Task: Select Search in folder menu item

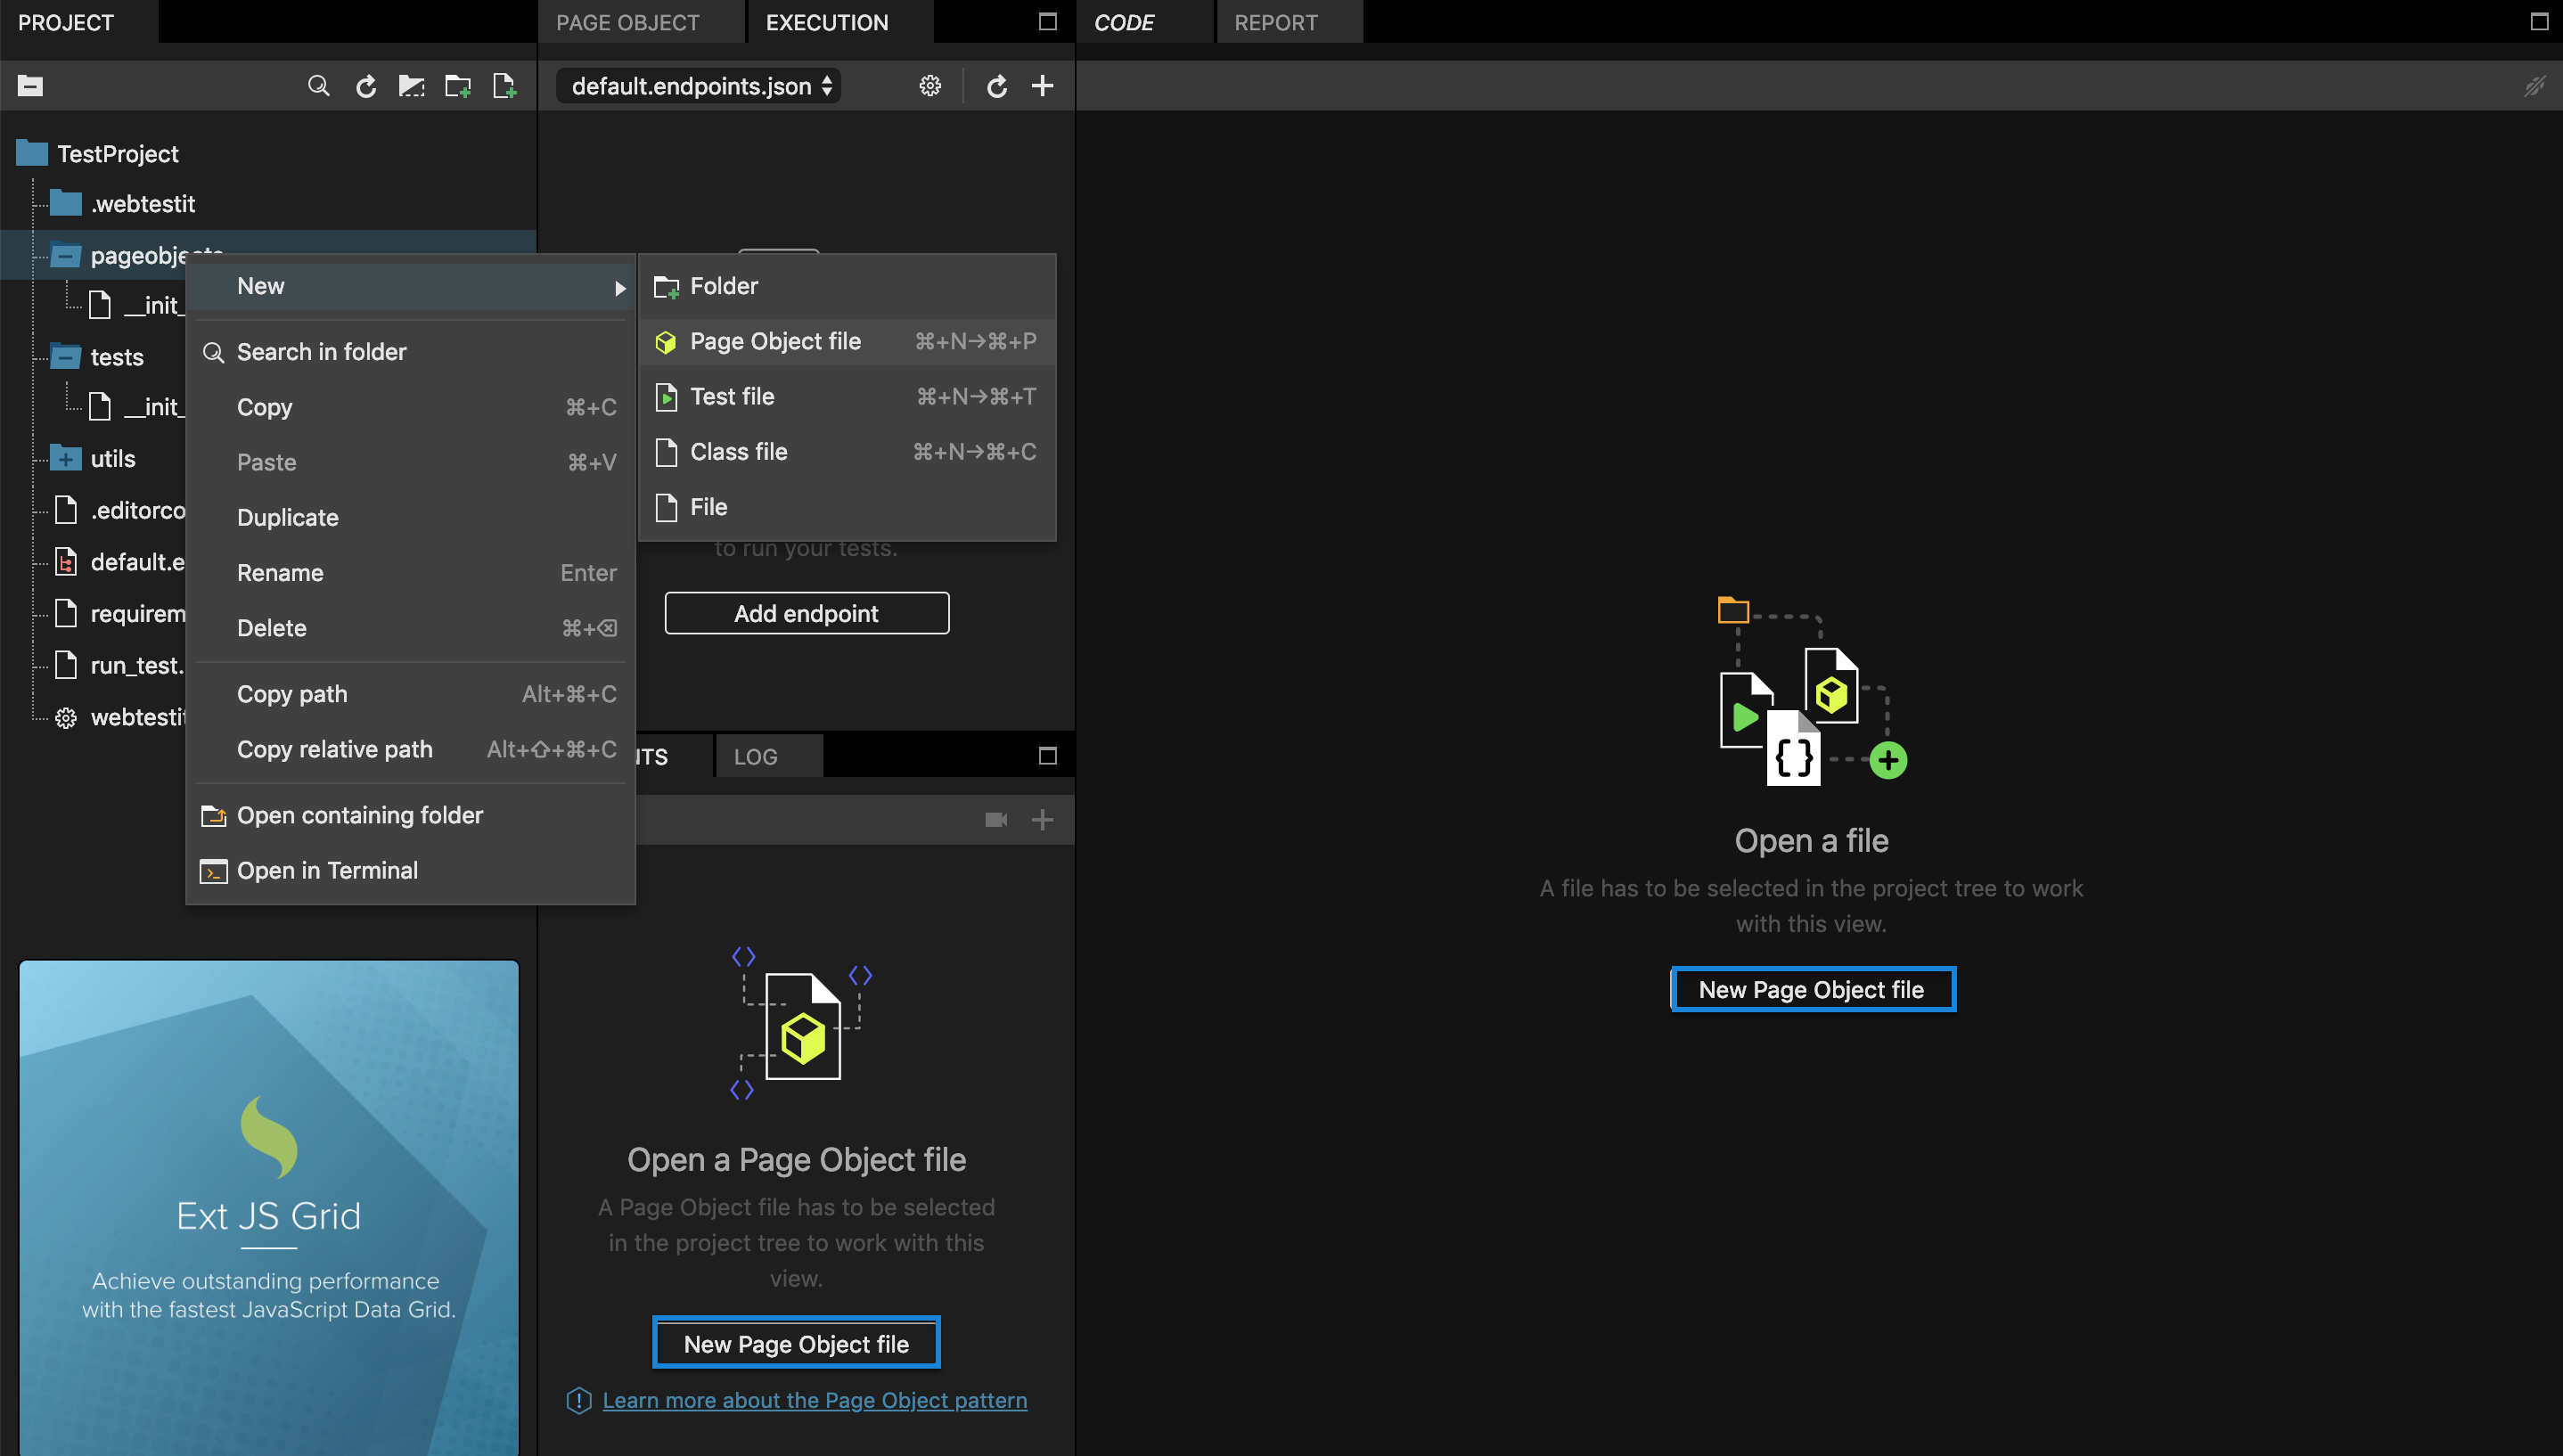Action: pos(411,351)
